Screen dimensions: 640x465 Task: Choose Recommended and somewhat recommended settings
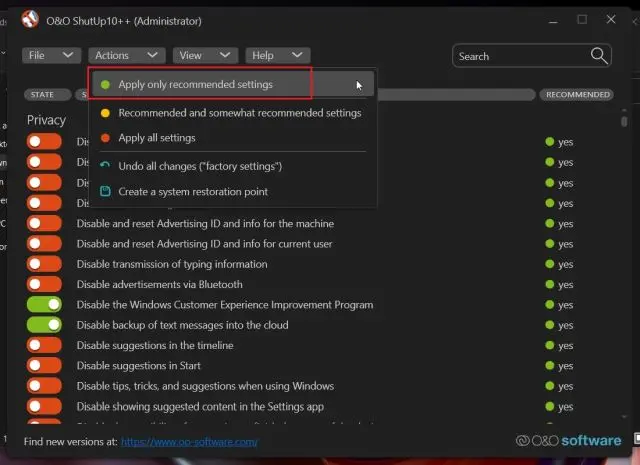tap(233, 113)
